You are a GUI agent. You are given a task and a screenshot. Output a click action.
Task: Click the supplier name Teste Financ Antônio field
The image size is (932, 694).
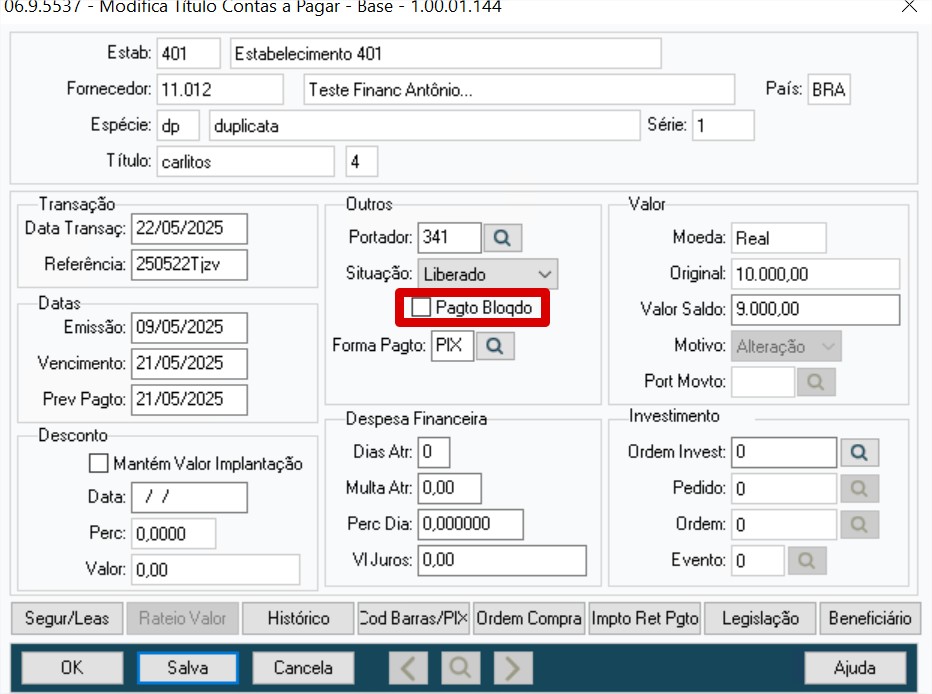tap(519, 90)
